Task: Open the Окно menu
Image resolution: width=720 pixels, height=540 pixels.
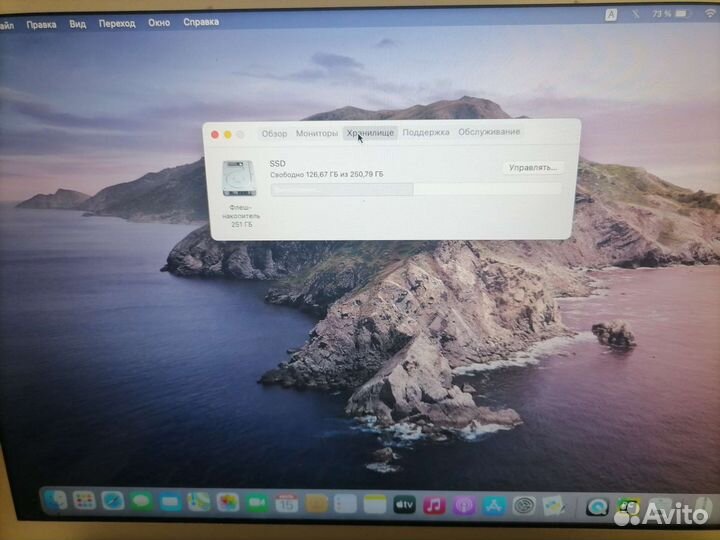Action: (x=159, y=22)
